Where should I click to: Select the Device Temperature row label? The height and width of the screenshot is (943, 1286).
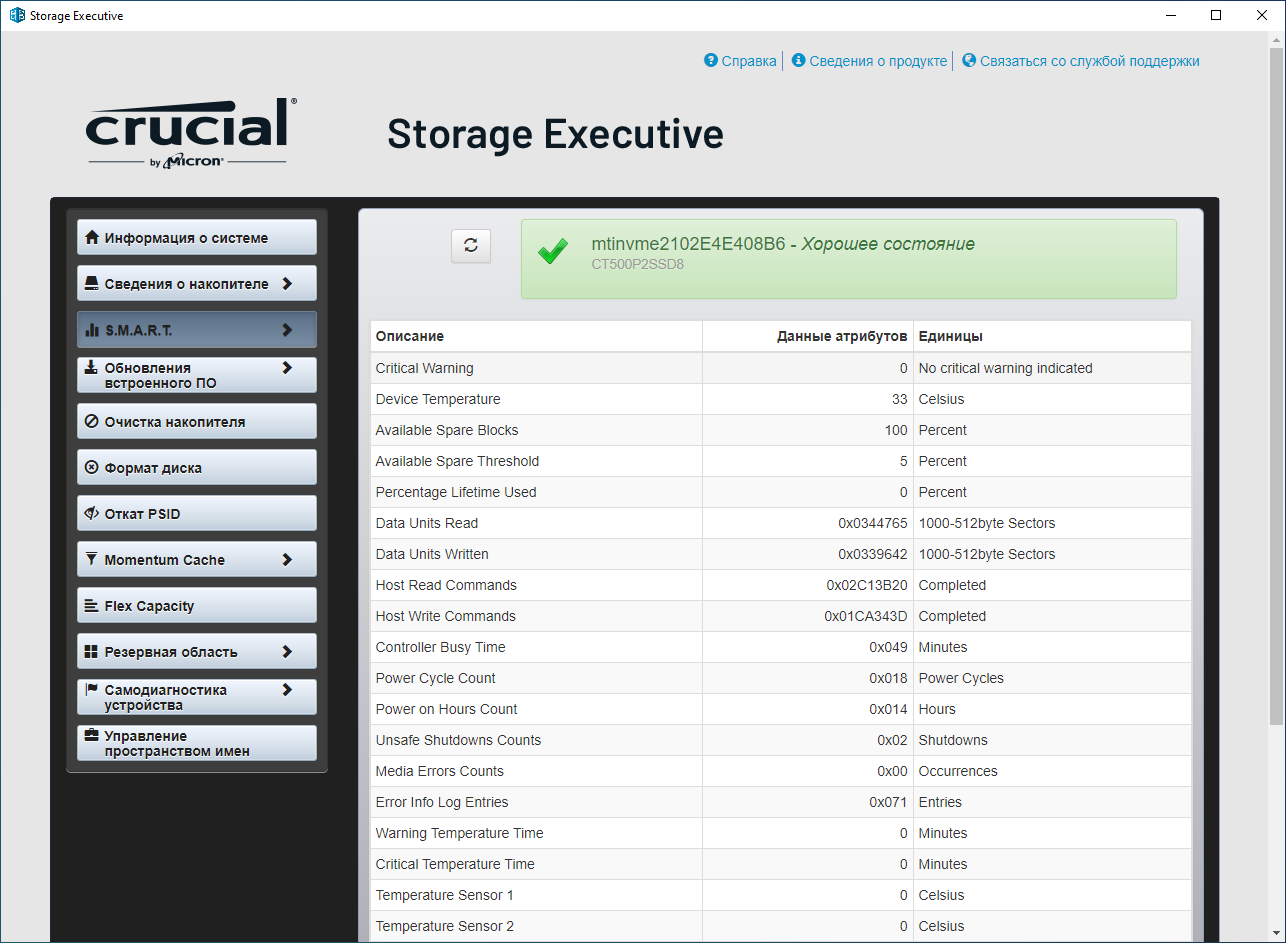click(x=438, y=399)
